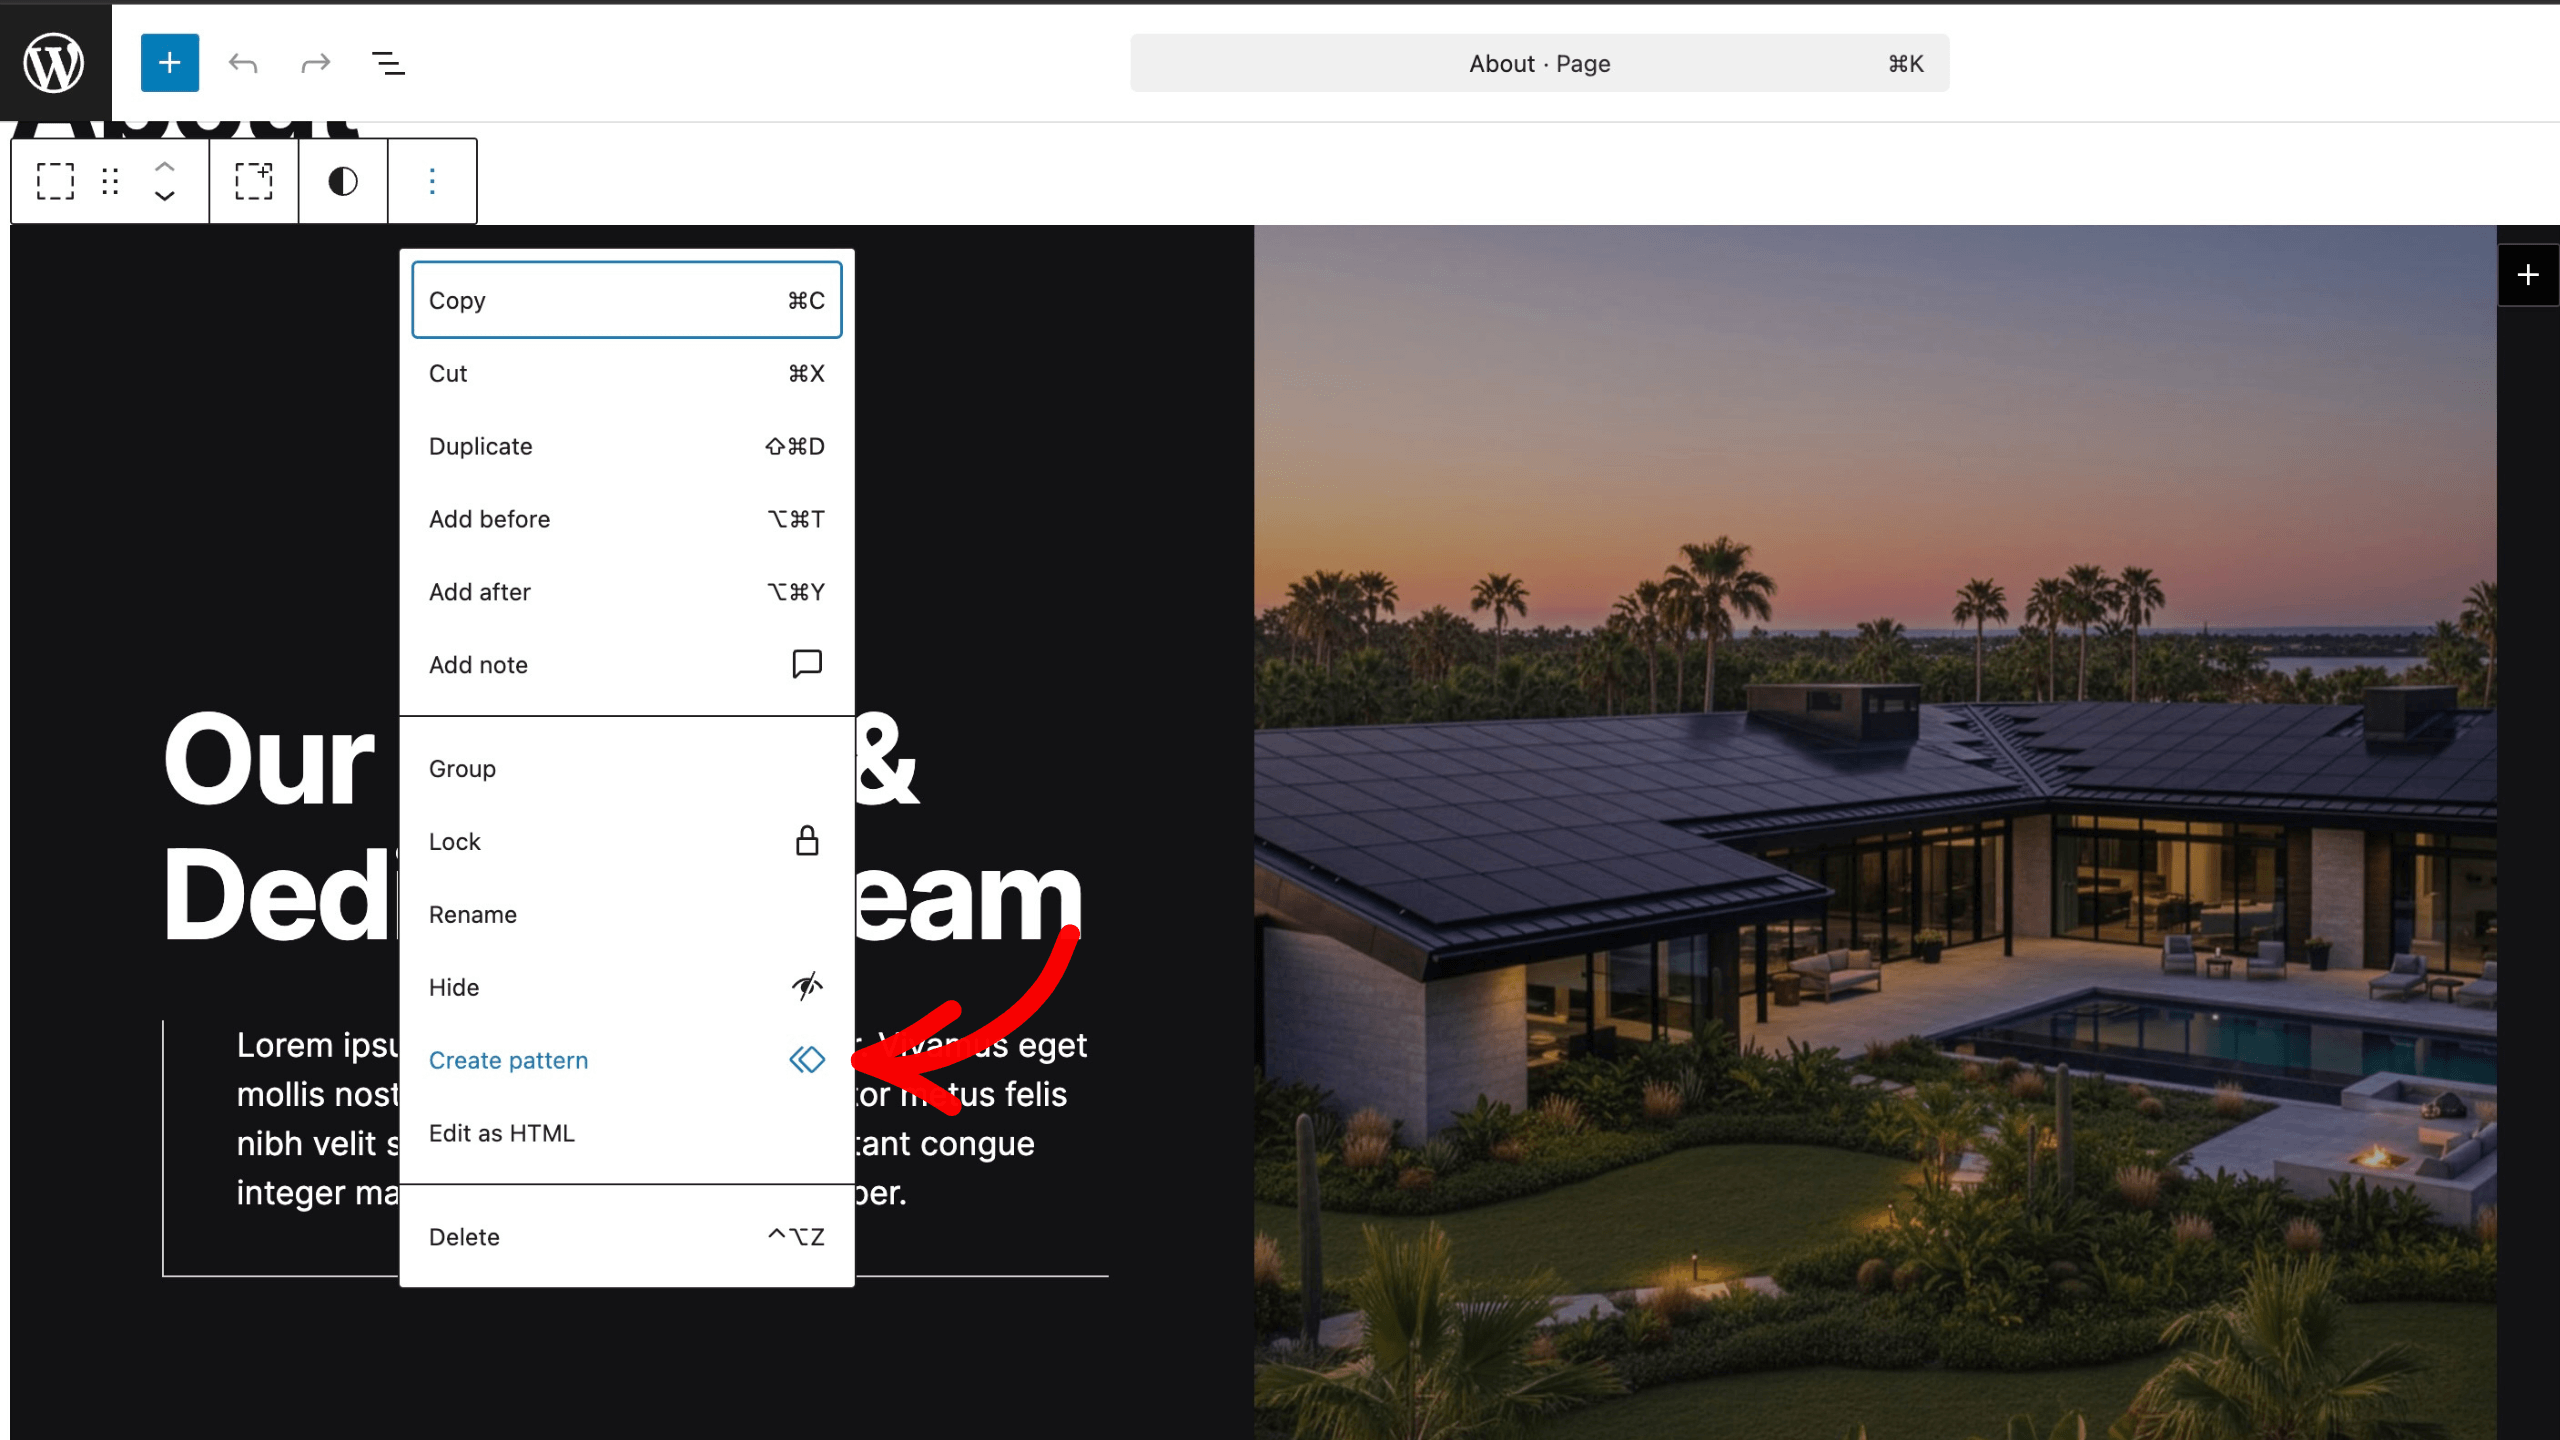Click the block type icon in block toolbar

(55, 181)
